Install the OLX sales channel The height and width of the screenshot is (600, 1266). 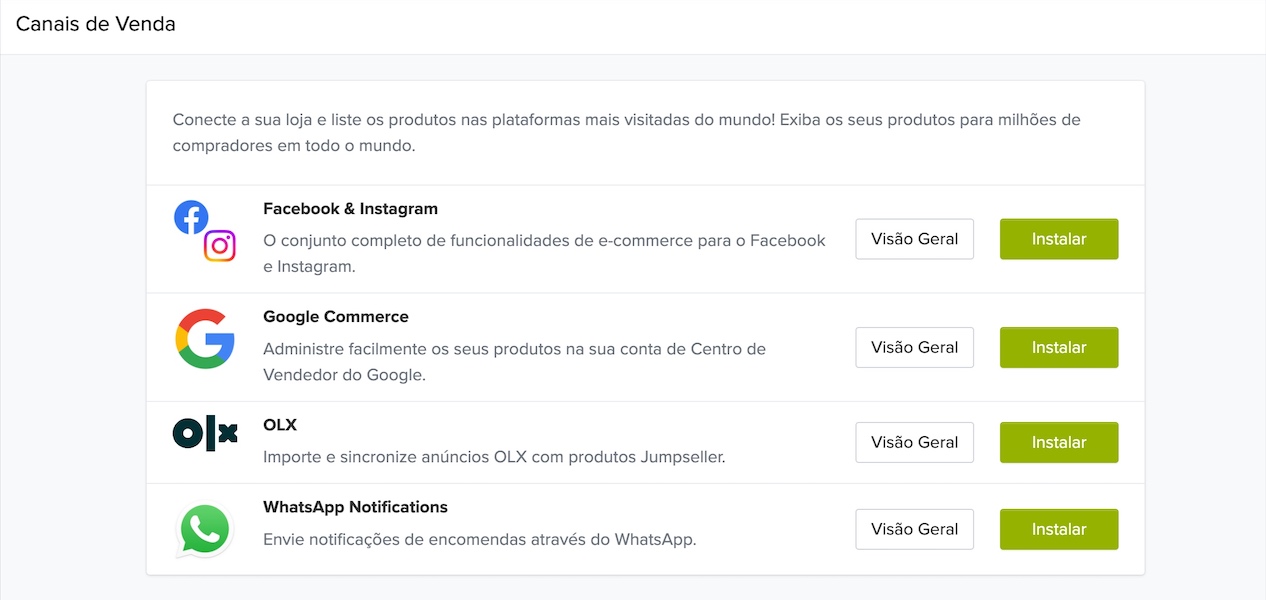tap(1059, 442)
